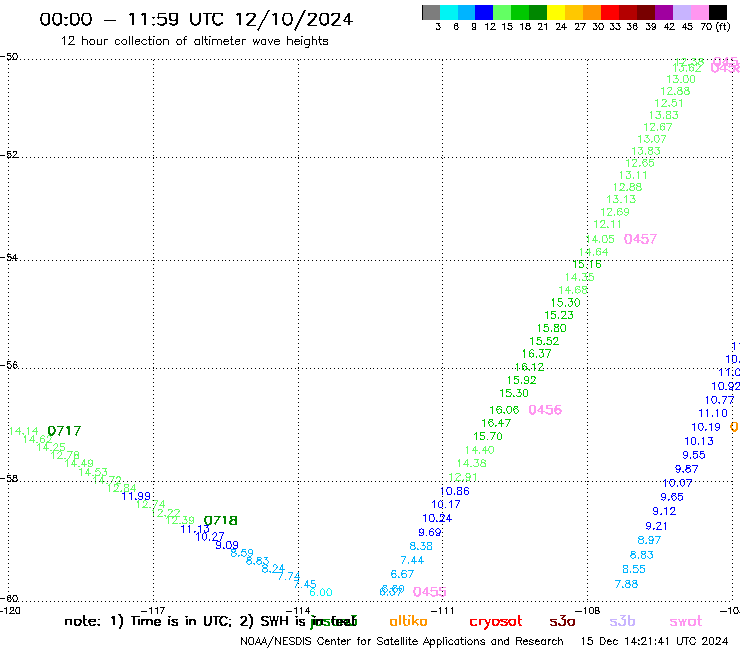
Task: Click the wave height value 8.97
Action: pyautogui.click(x=649, y=540)
